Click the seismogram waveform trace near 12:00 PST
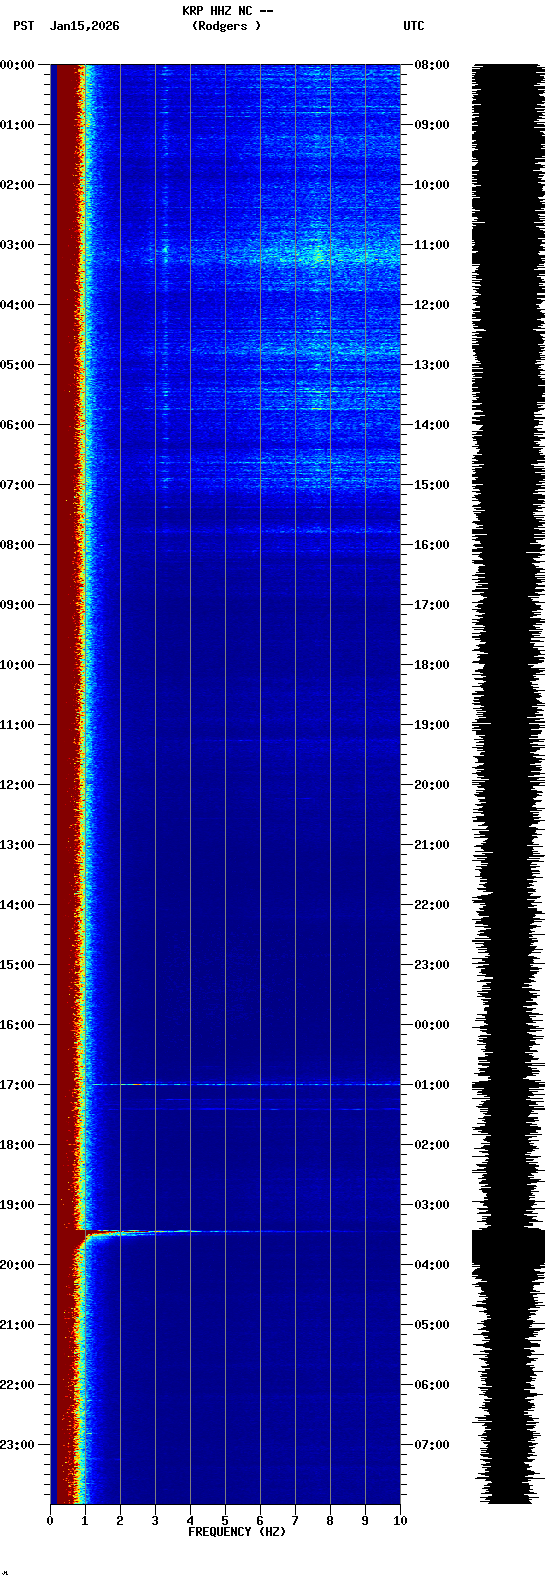This screenshot has width=552, height=1584. [x=508, y=785]
